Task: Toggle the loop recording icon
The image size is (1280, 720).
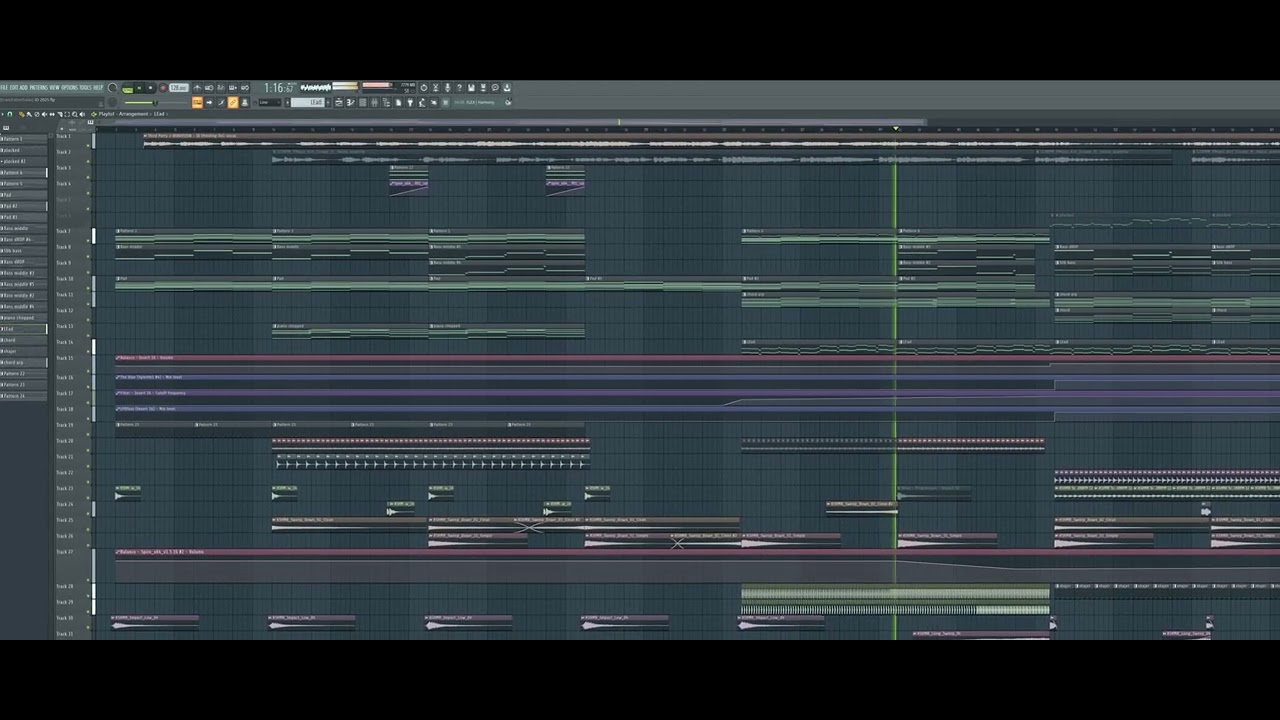Action: (x=245, y=88)
